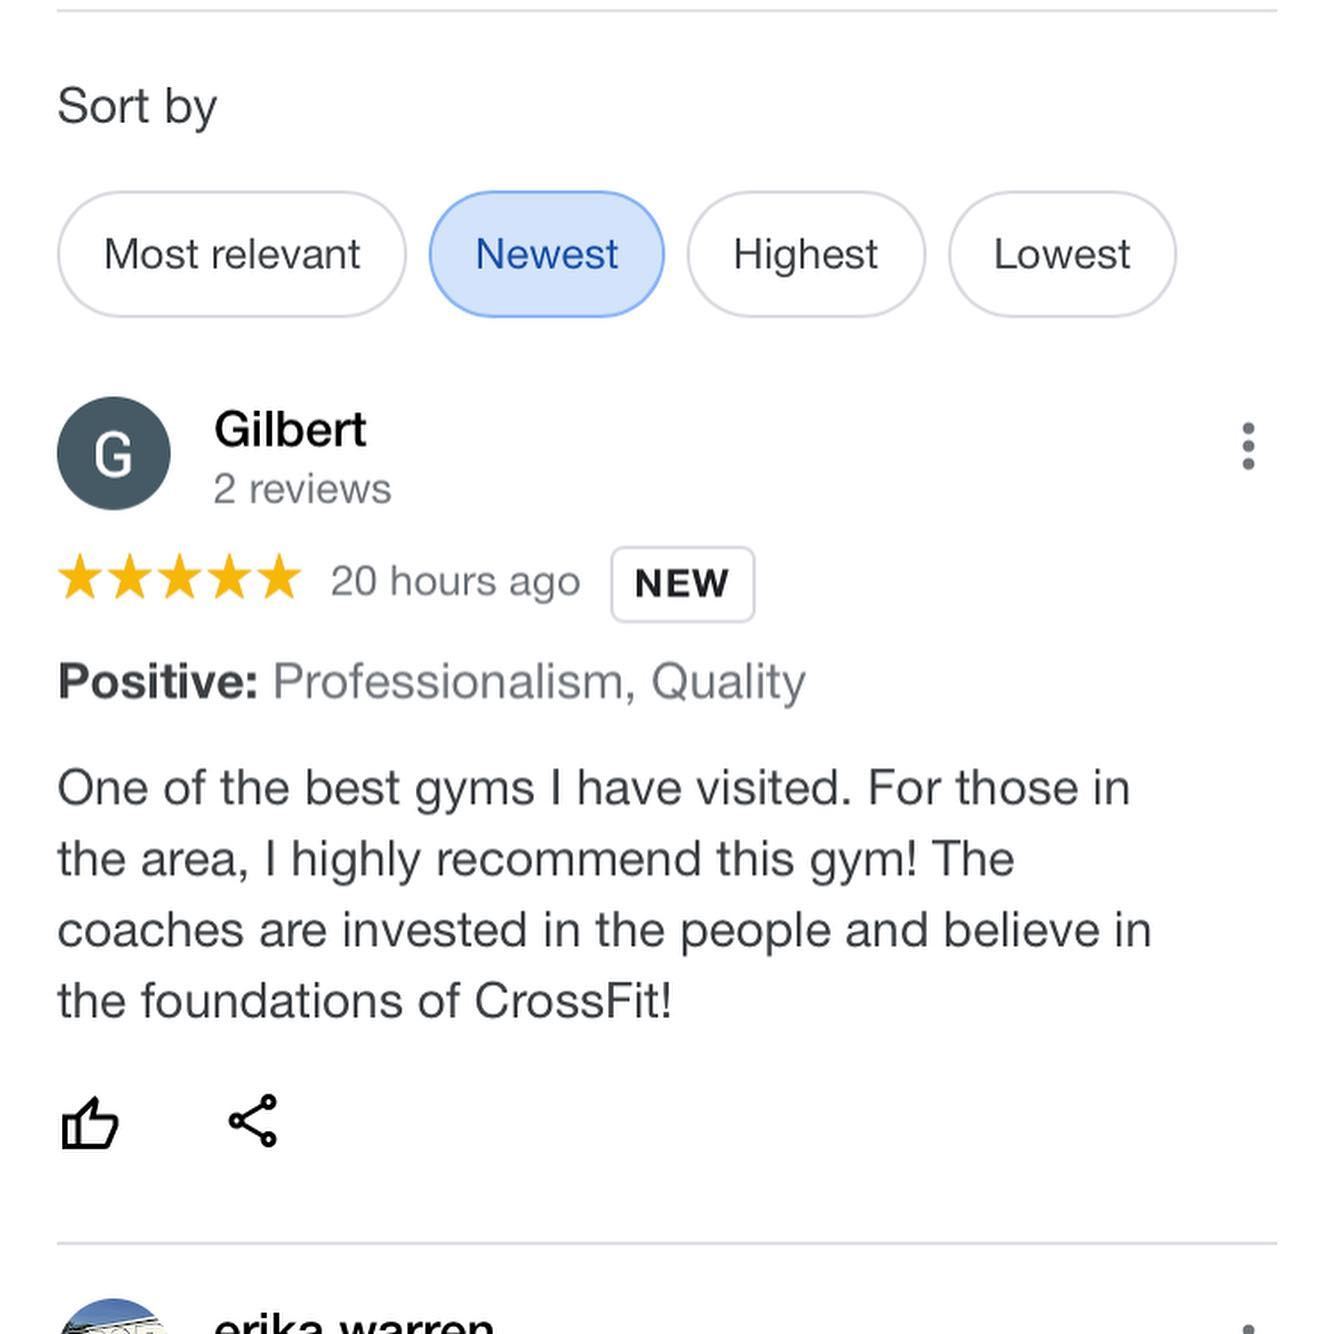This screenshot has height=1334, width=1334.
Task: Sort reviews by Most relevant
Action: pos(232,254)
